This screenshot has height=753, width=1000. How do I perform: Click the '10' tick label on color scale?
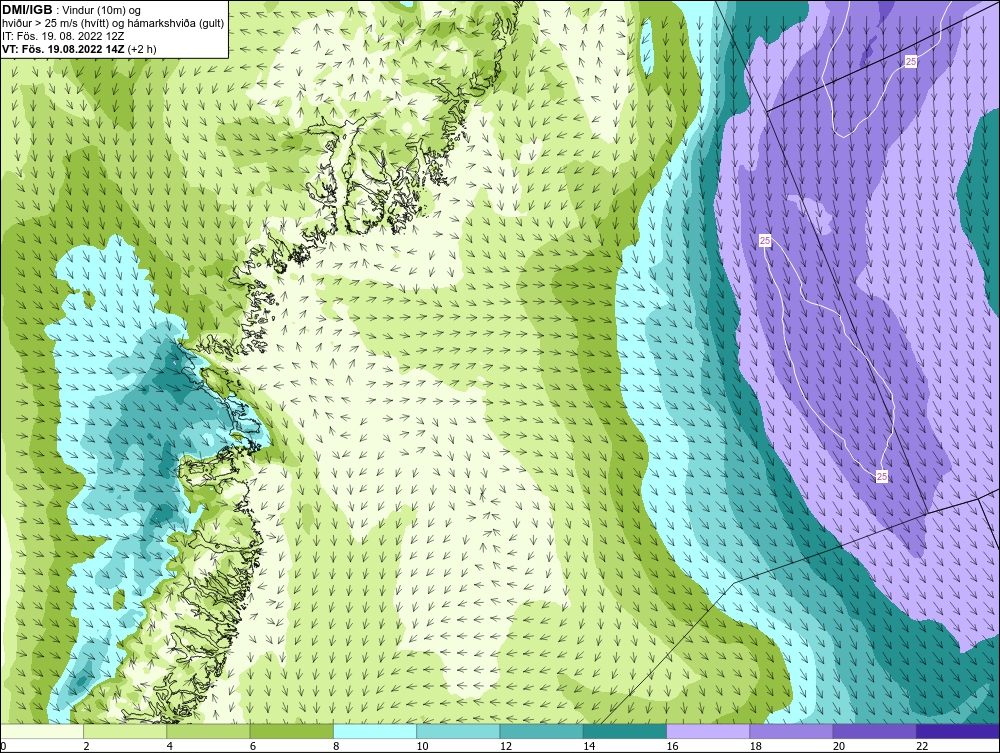click(422, 747)
